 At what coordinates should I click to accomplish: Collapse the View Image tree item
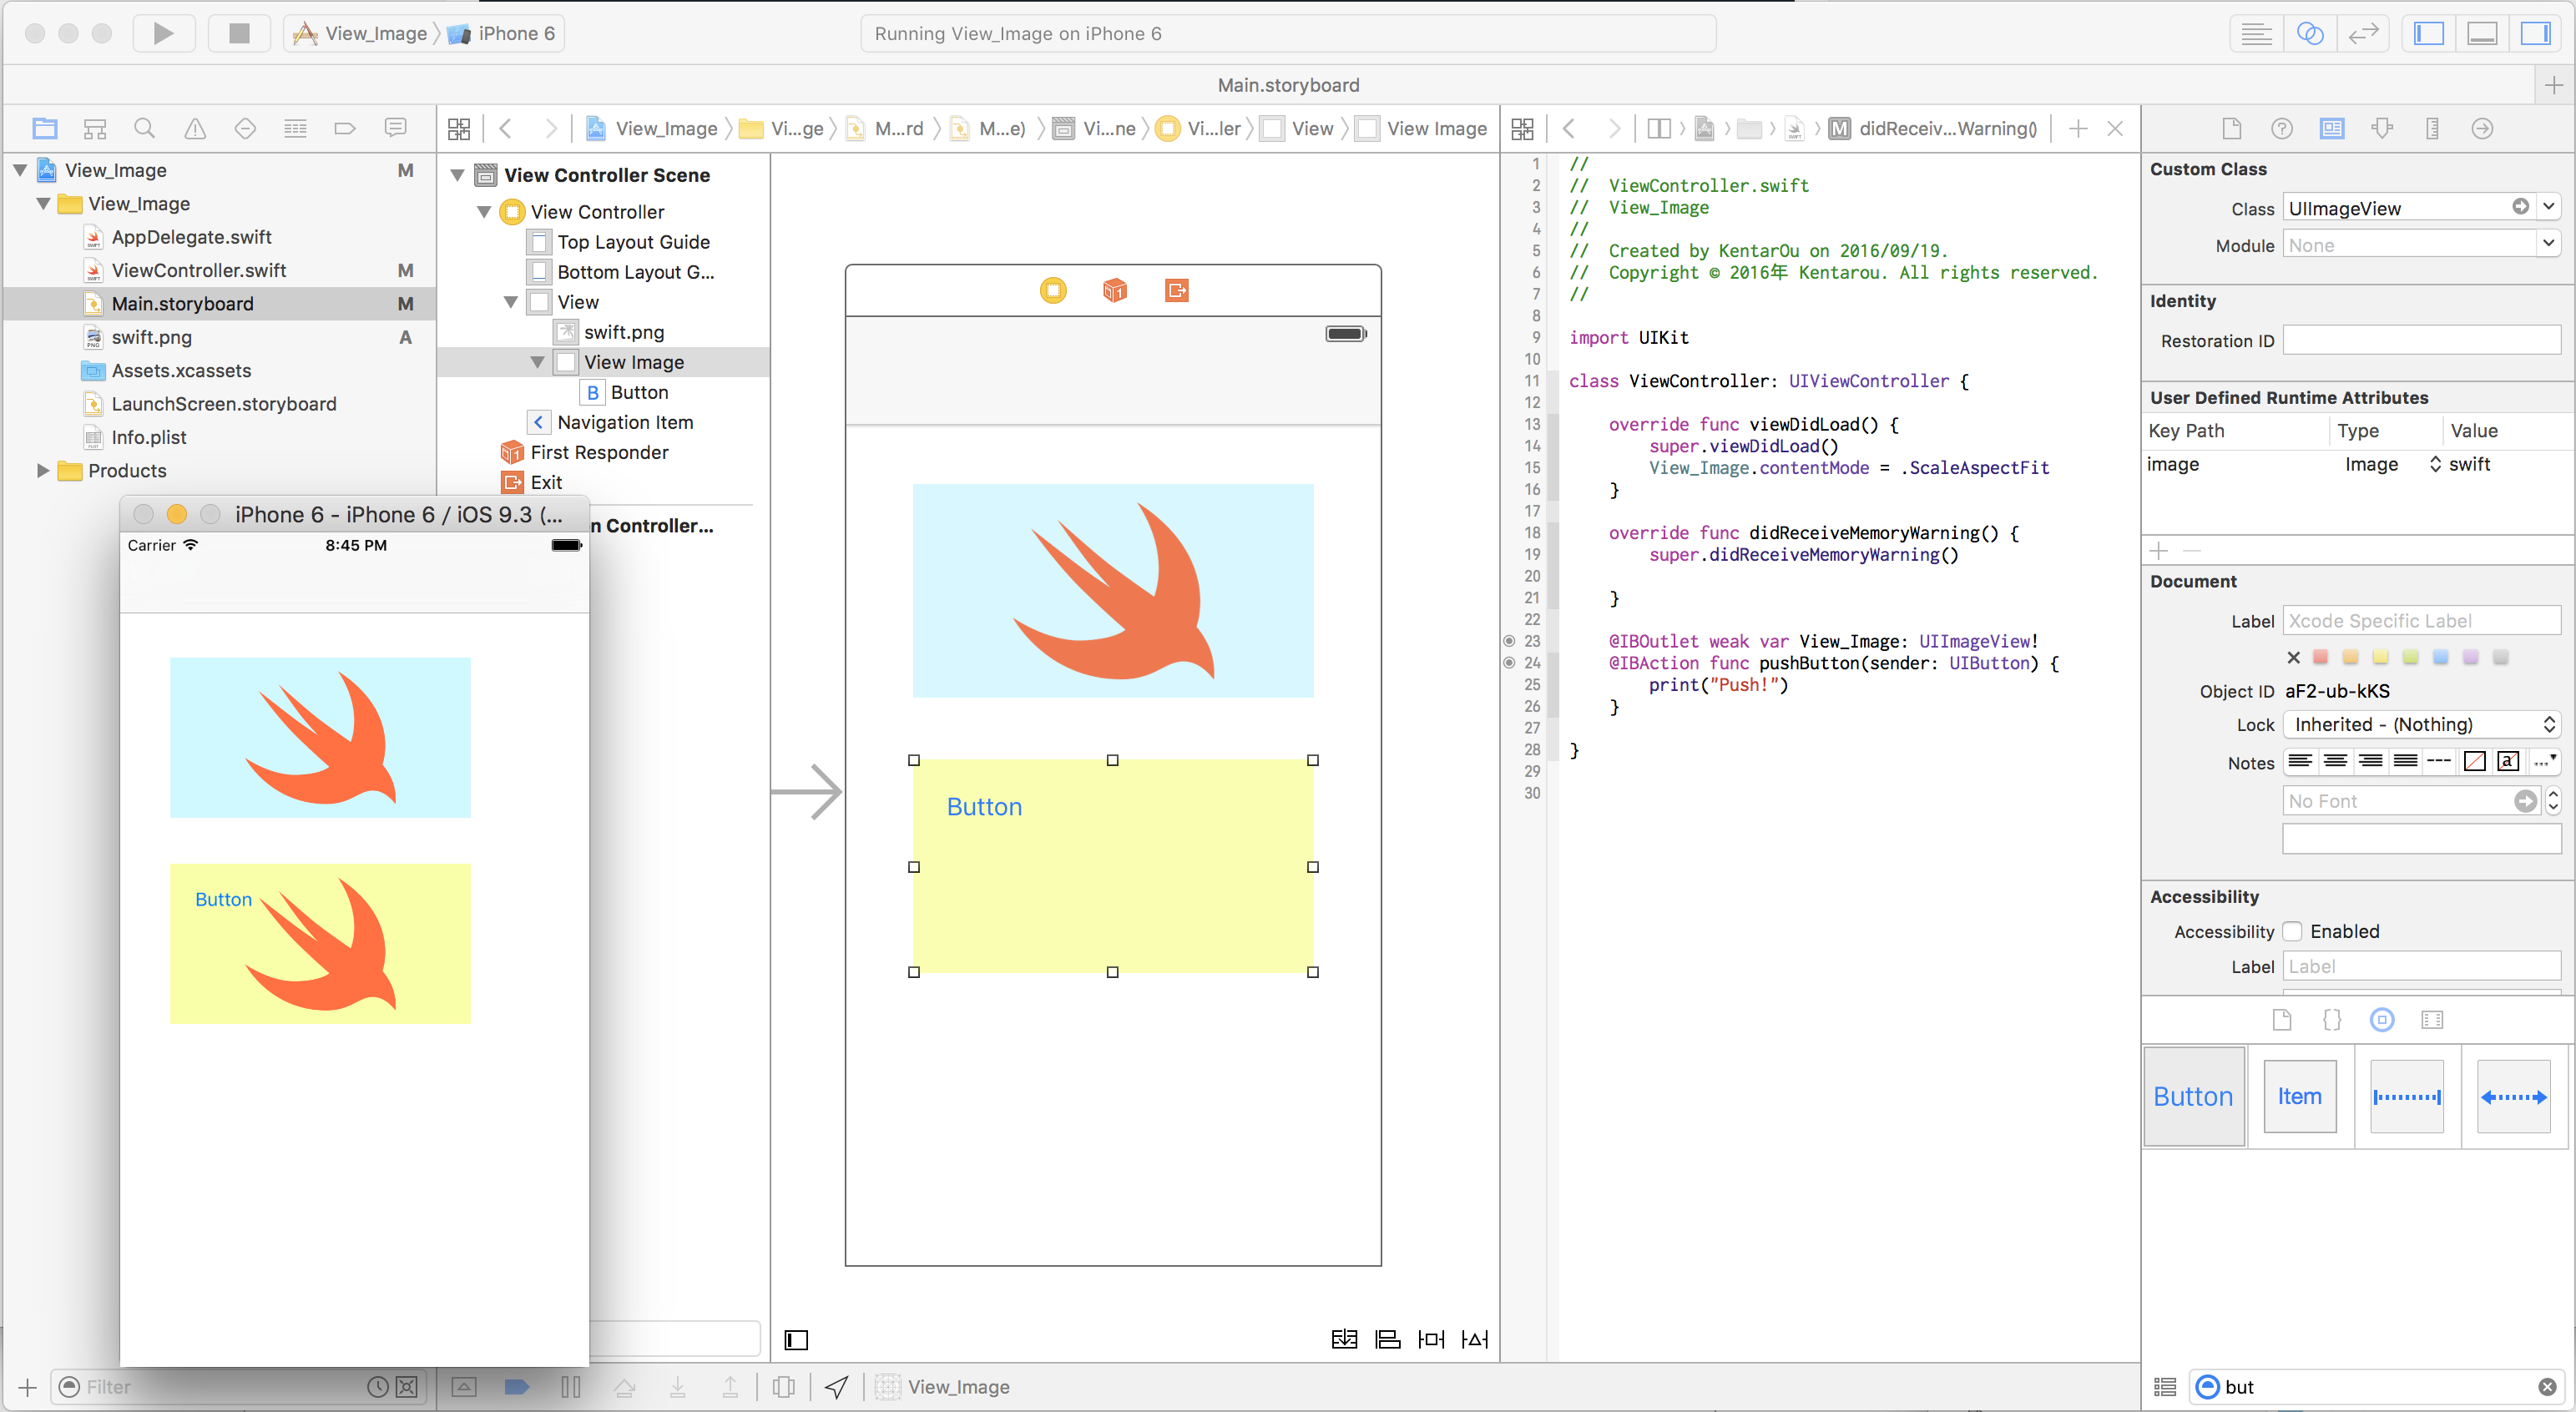coord(537,362)
